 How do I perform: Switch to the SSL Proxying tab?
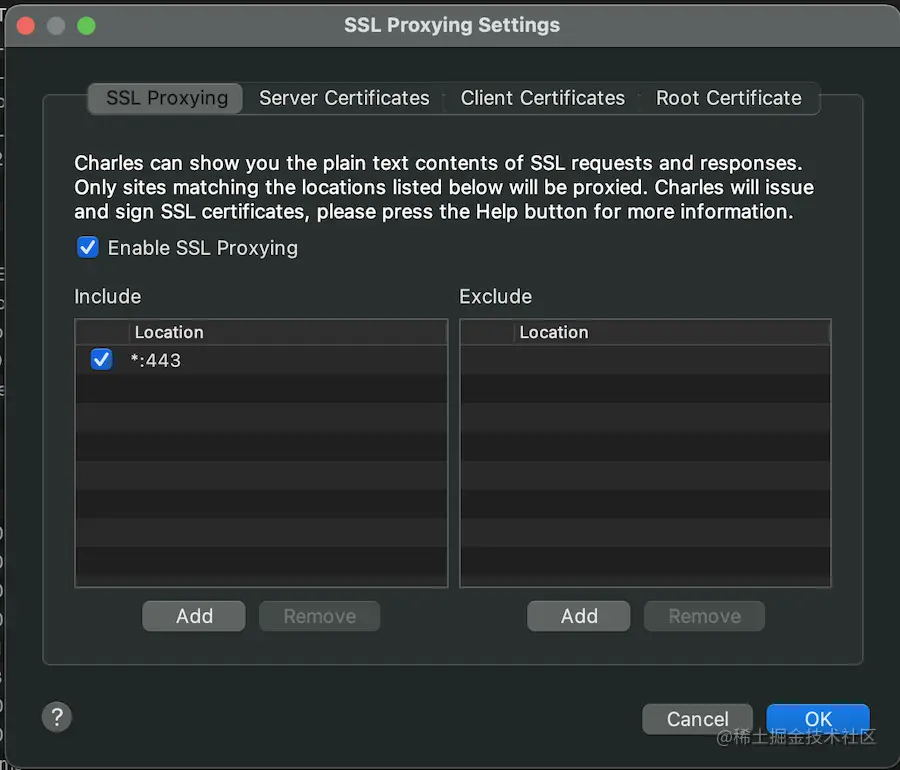click(166, 98)
